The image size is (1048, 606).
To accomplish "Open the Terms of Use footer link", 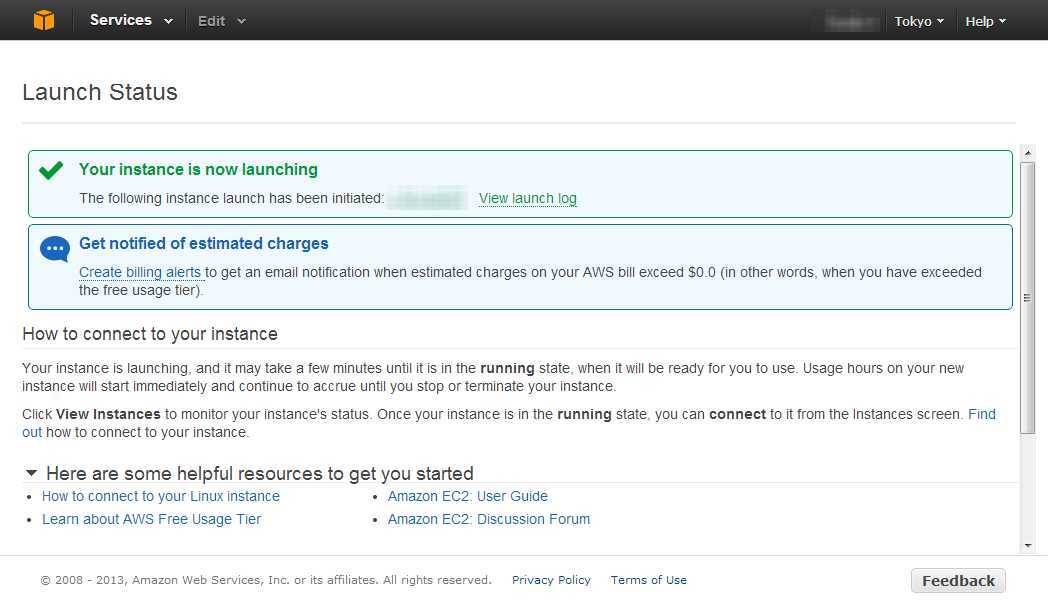I will click(x=648, y=580).
